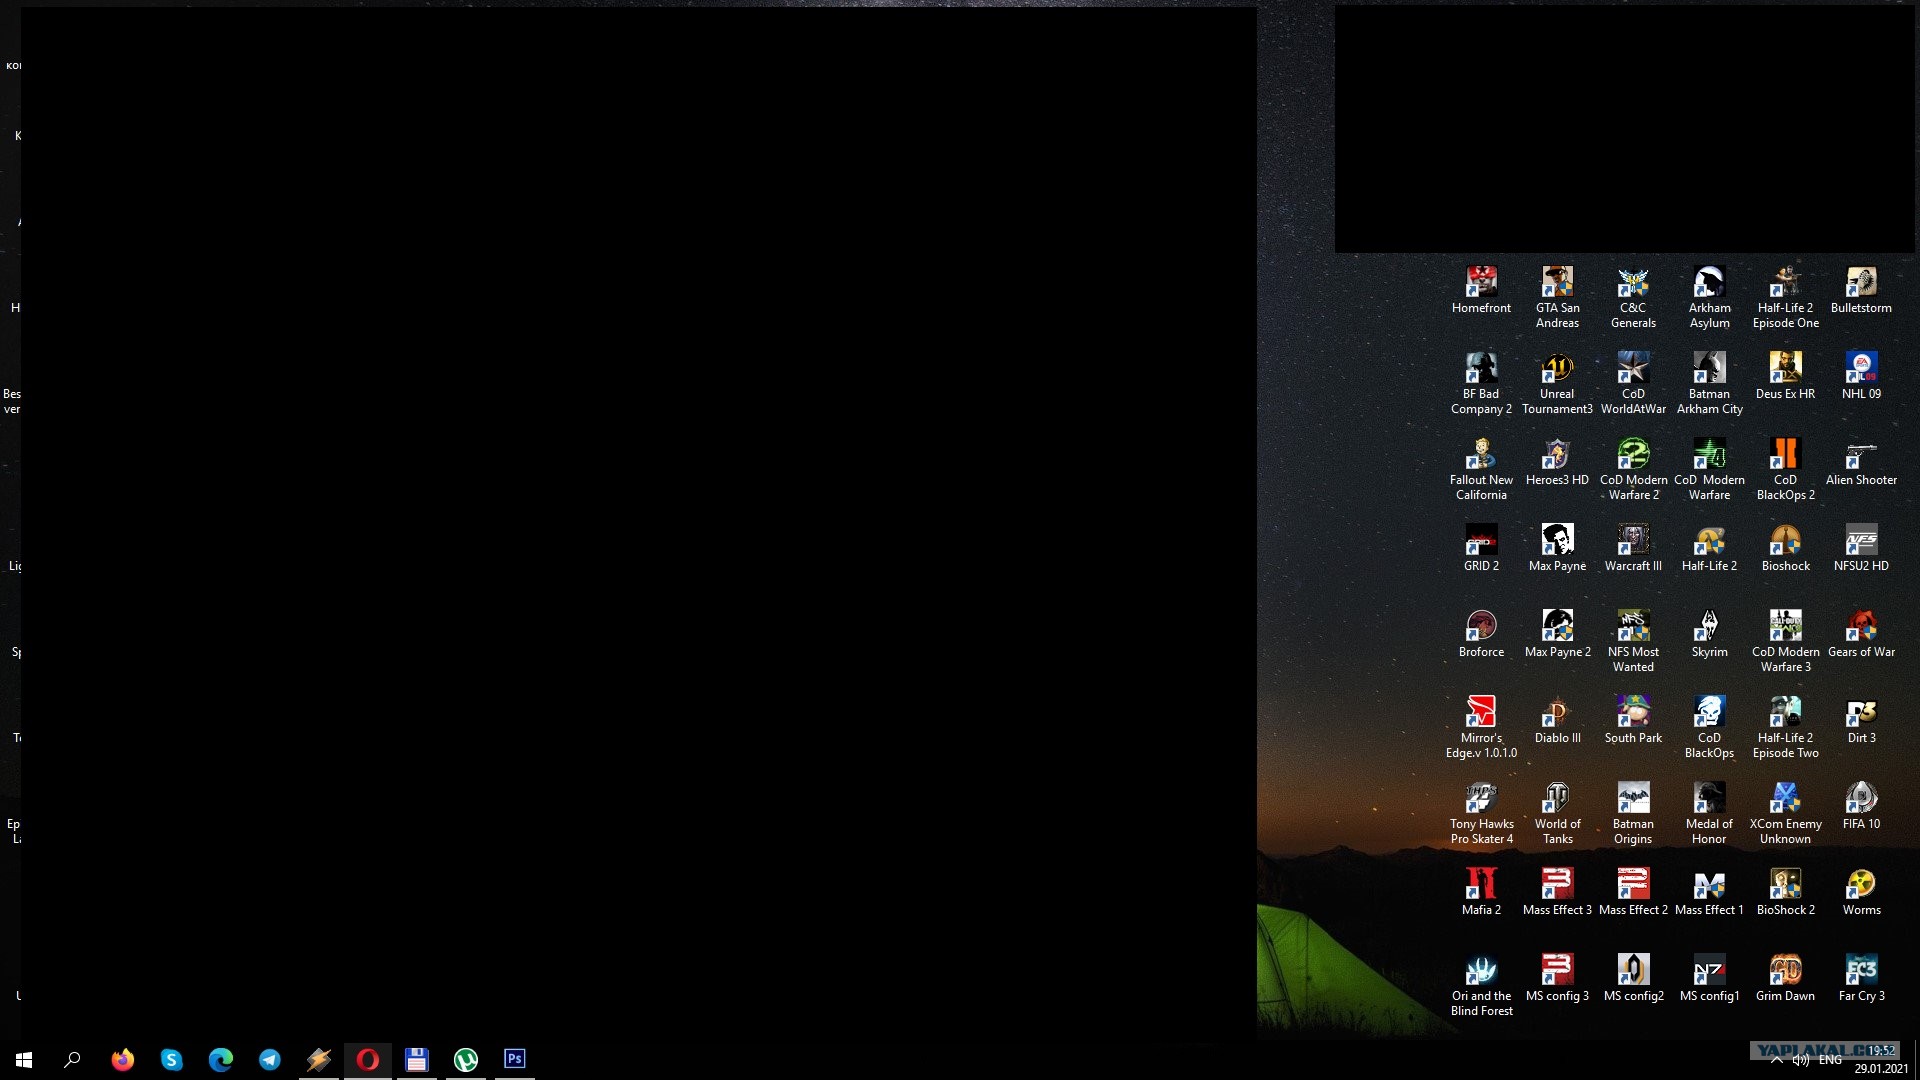Select the Broforce desktop shortcut

1481,634
